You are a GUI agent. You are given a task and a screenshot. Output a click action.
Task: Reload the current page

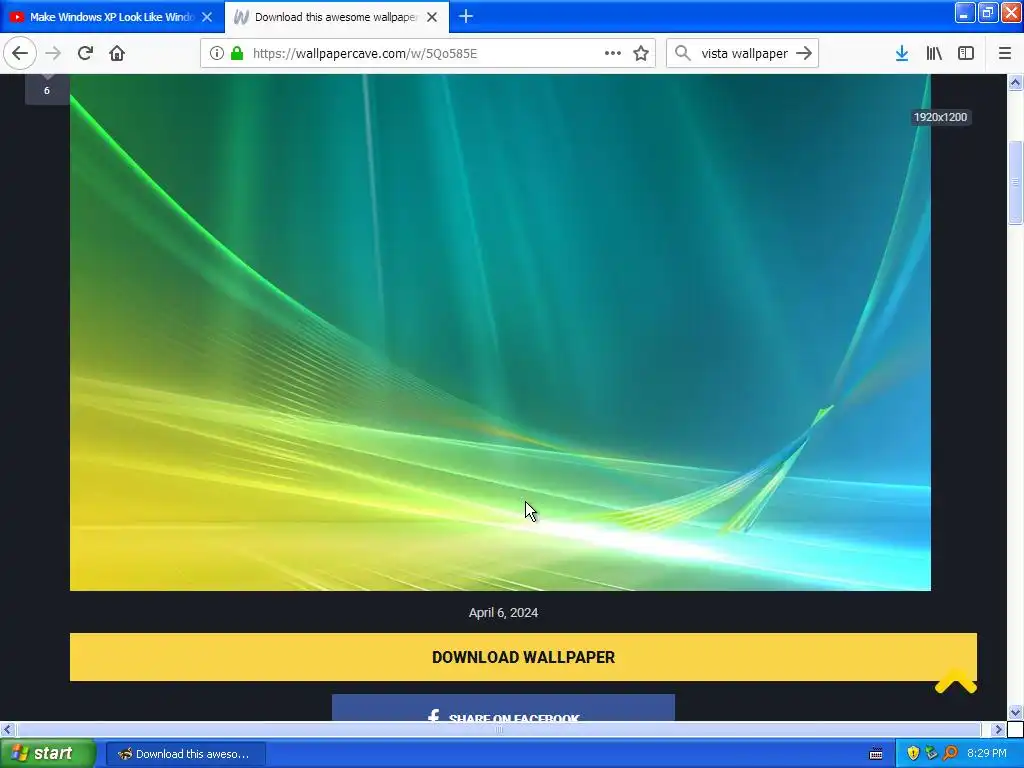(x=85, y=53)
